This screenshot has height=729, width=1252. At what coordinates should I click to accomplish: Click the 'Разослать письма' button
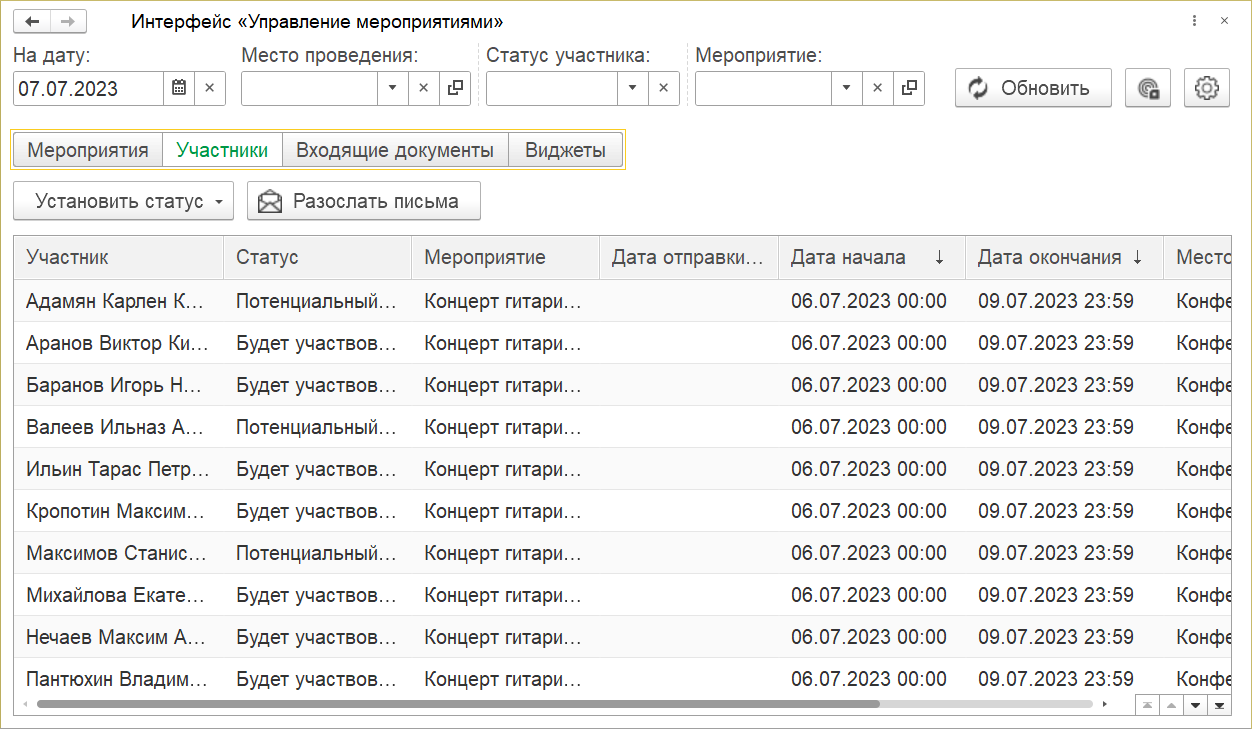(x=364, y=201)
